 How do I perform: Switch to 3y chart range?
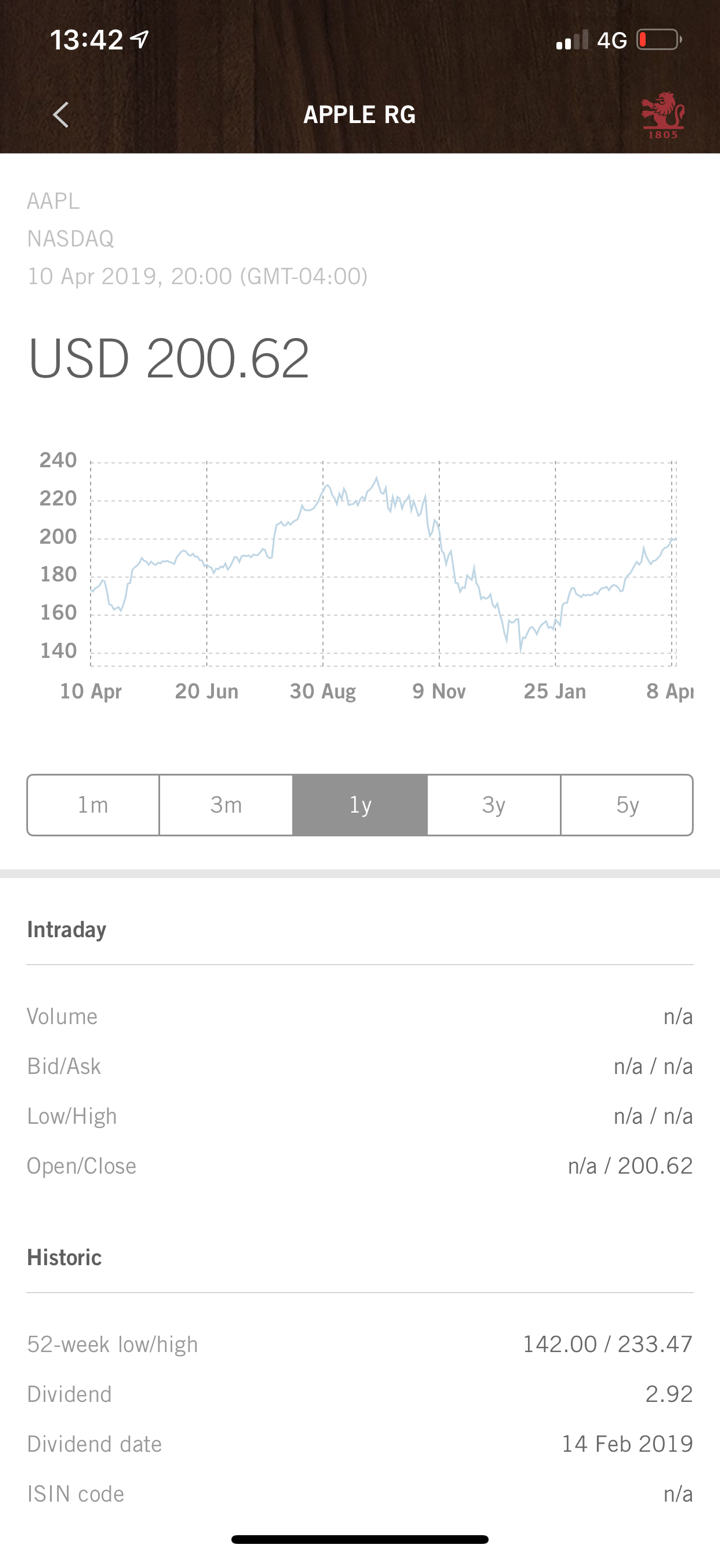pos(494,805)
